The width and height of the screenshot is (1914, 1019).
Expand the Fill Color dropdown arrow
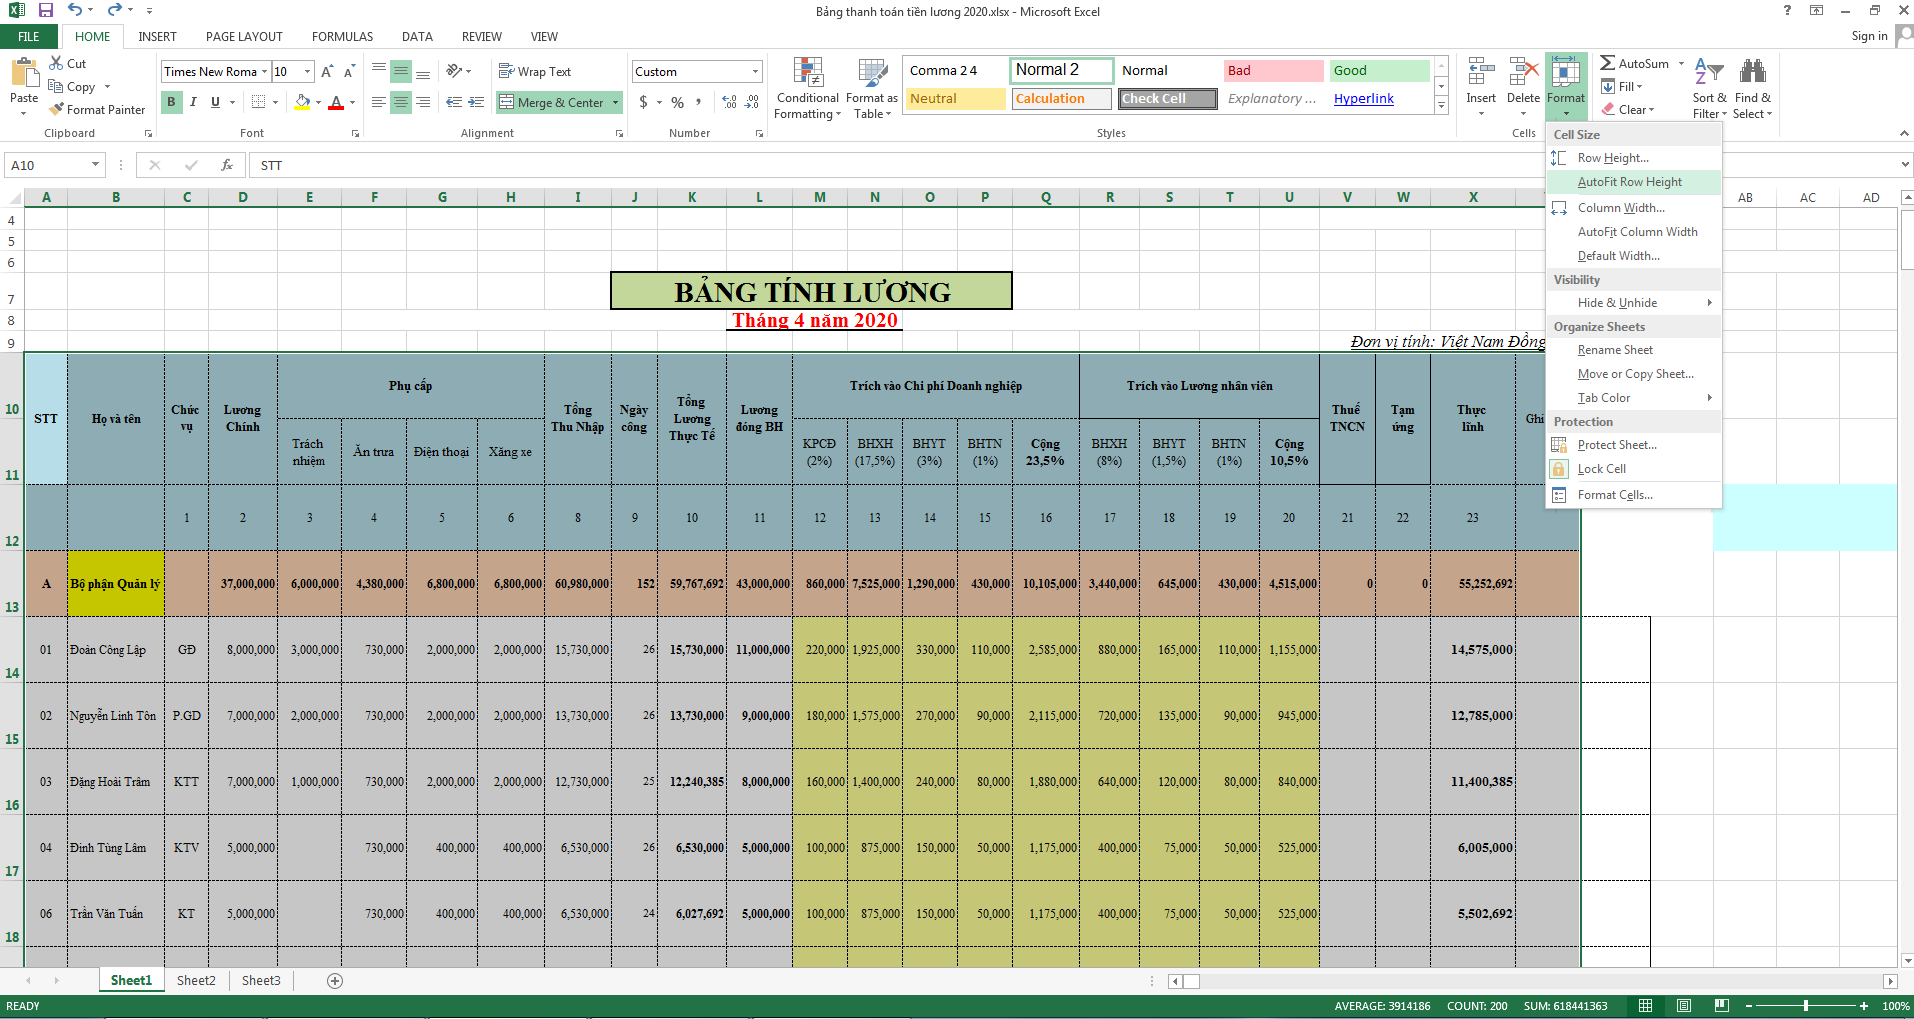click(316, 102)
